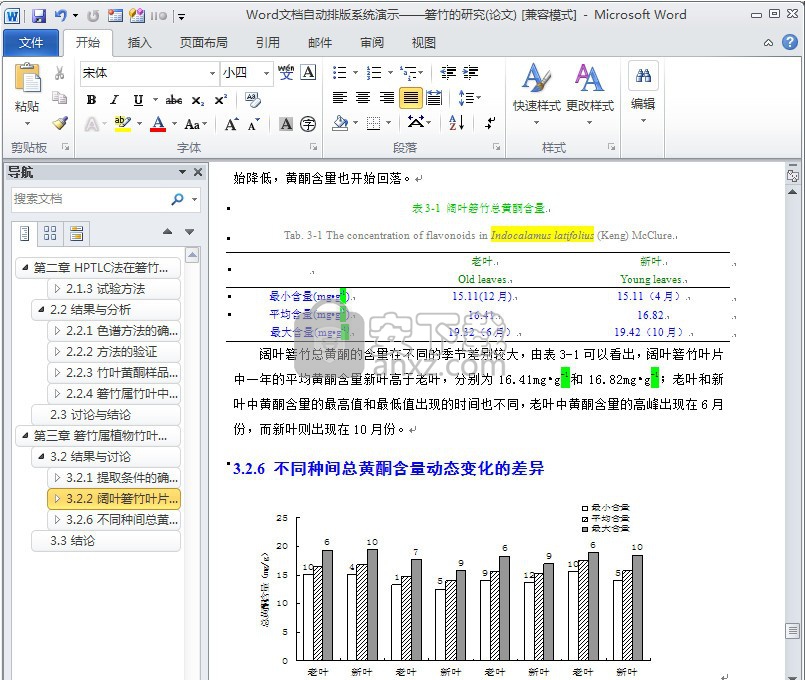The image size is (805, 680).
Task: Collapse the 第二章 HPTLC法 heading
Action: [24, 267]
